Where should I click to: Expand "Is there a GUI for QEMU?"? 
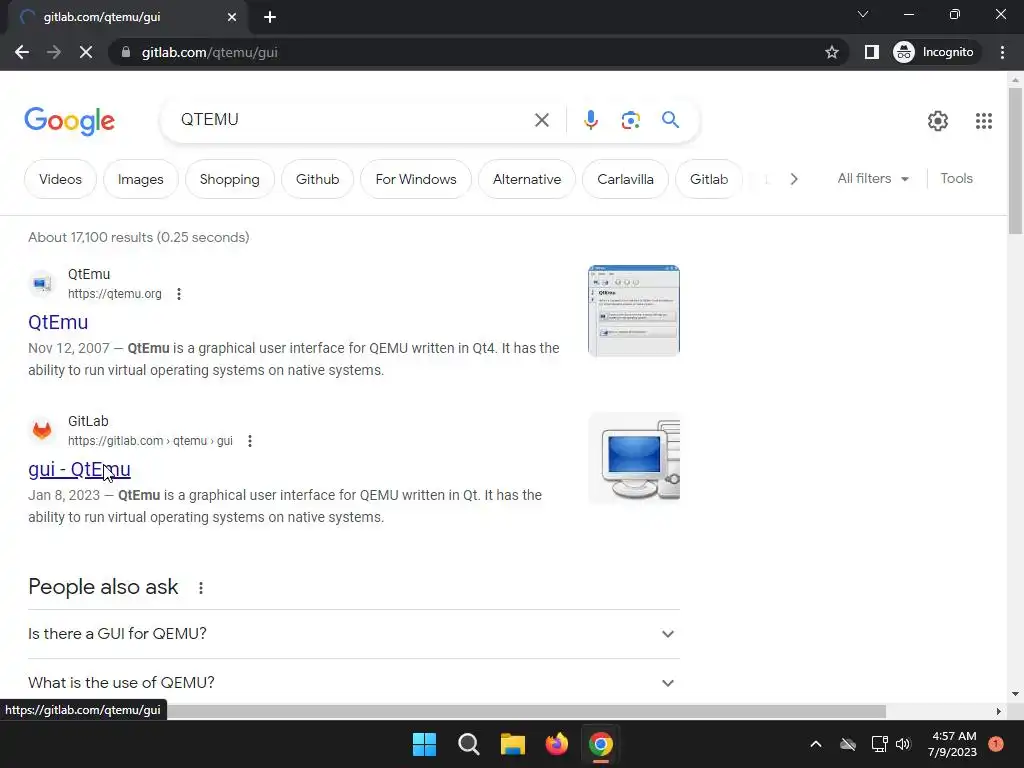[354, 633]
